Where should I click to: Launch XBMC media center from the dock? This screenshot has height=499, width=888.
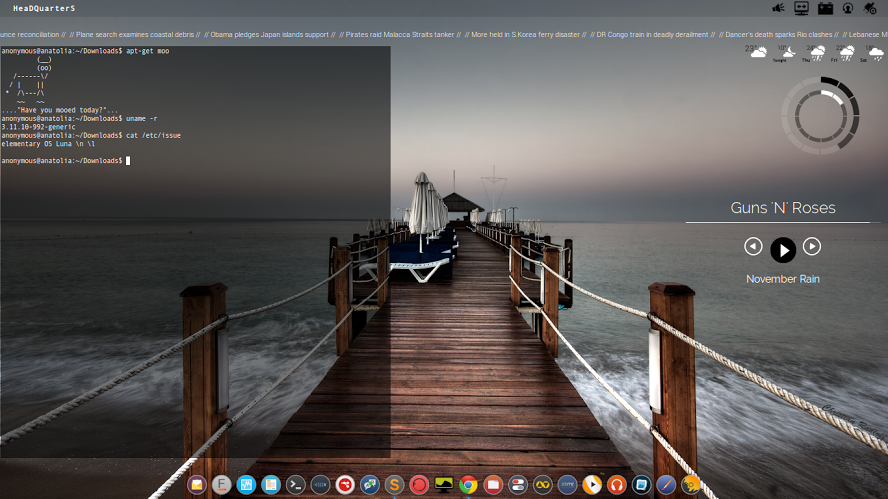tap(567, 485)
